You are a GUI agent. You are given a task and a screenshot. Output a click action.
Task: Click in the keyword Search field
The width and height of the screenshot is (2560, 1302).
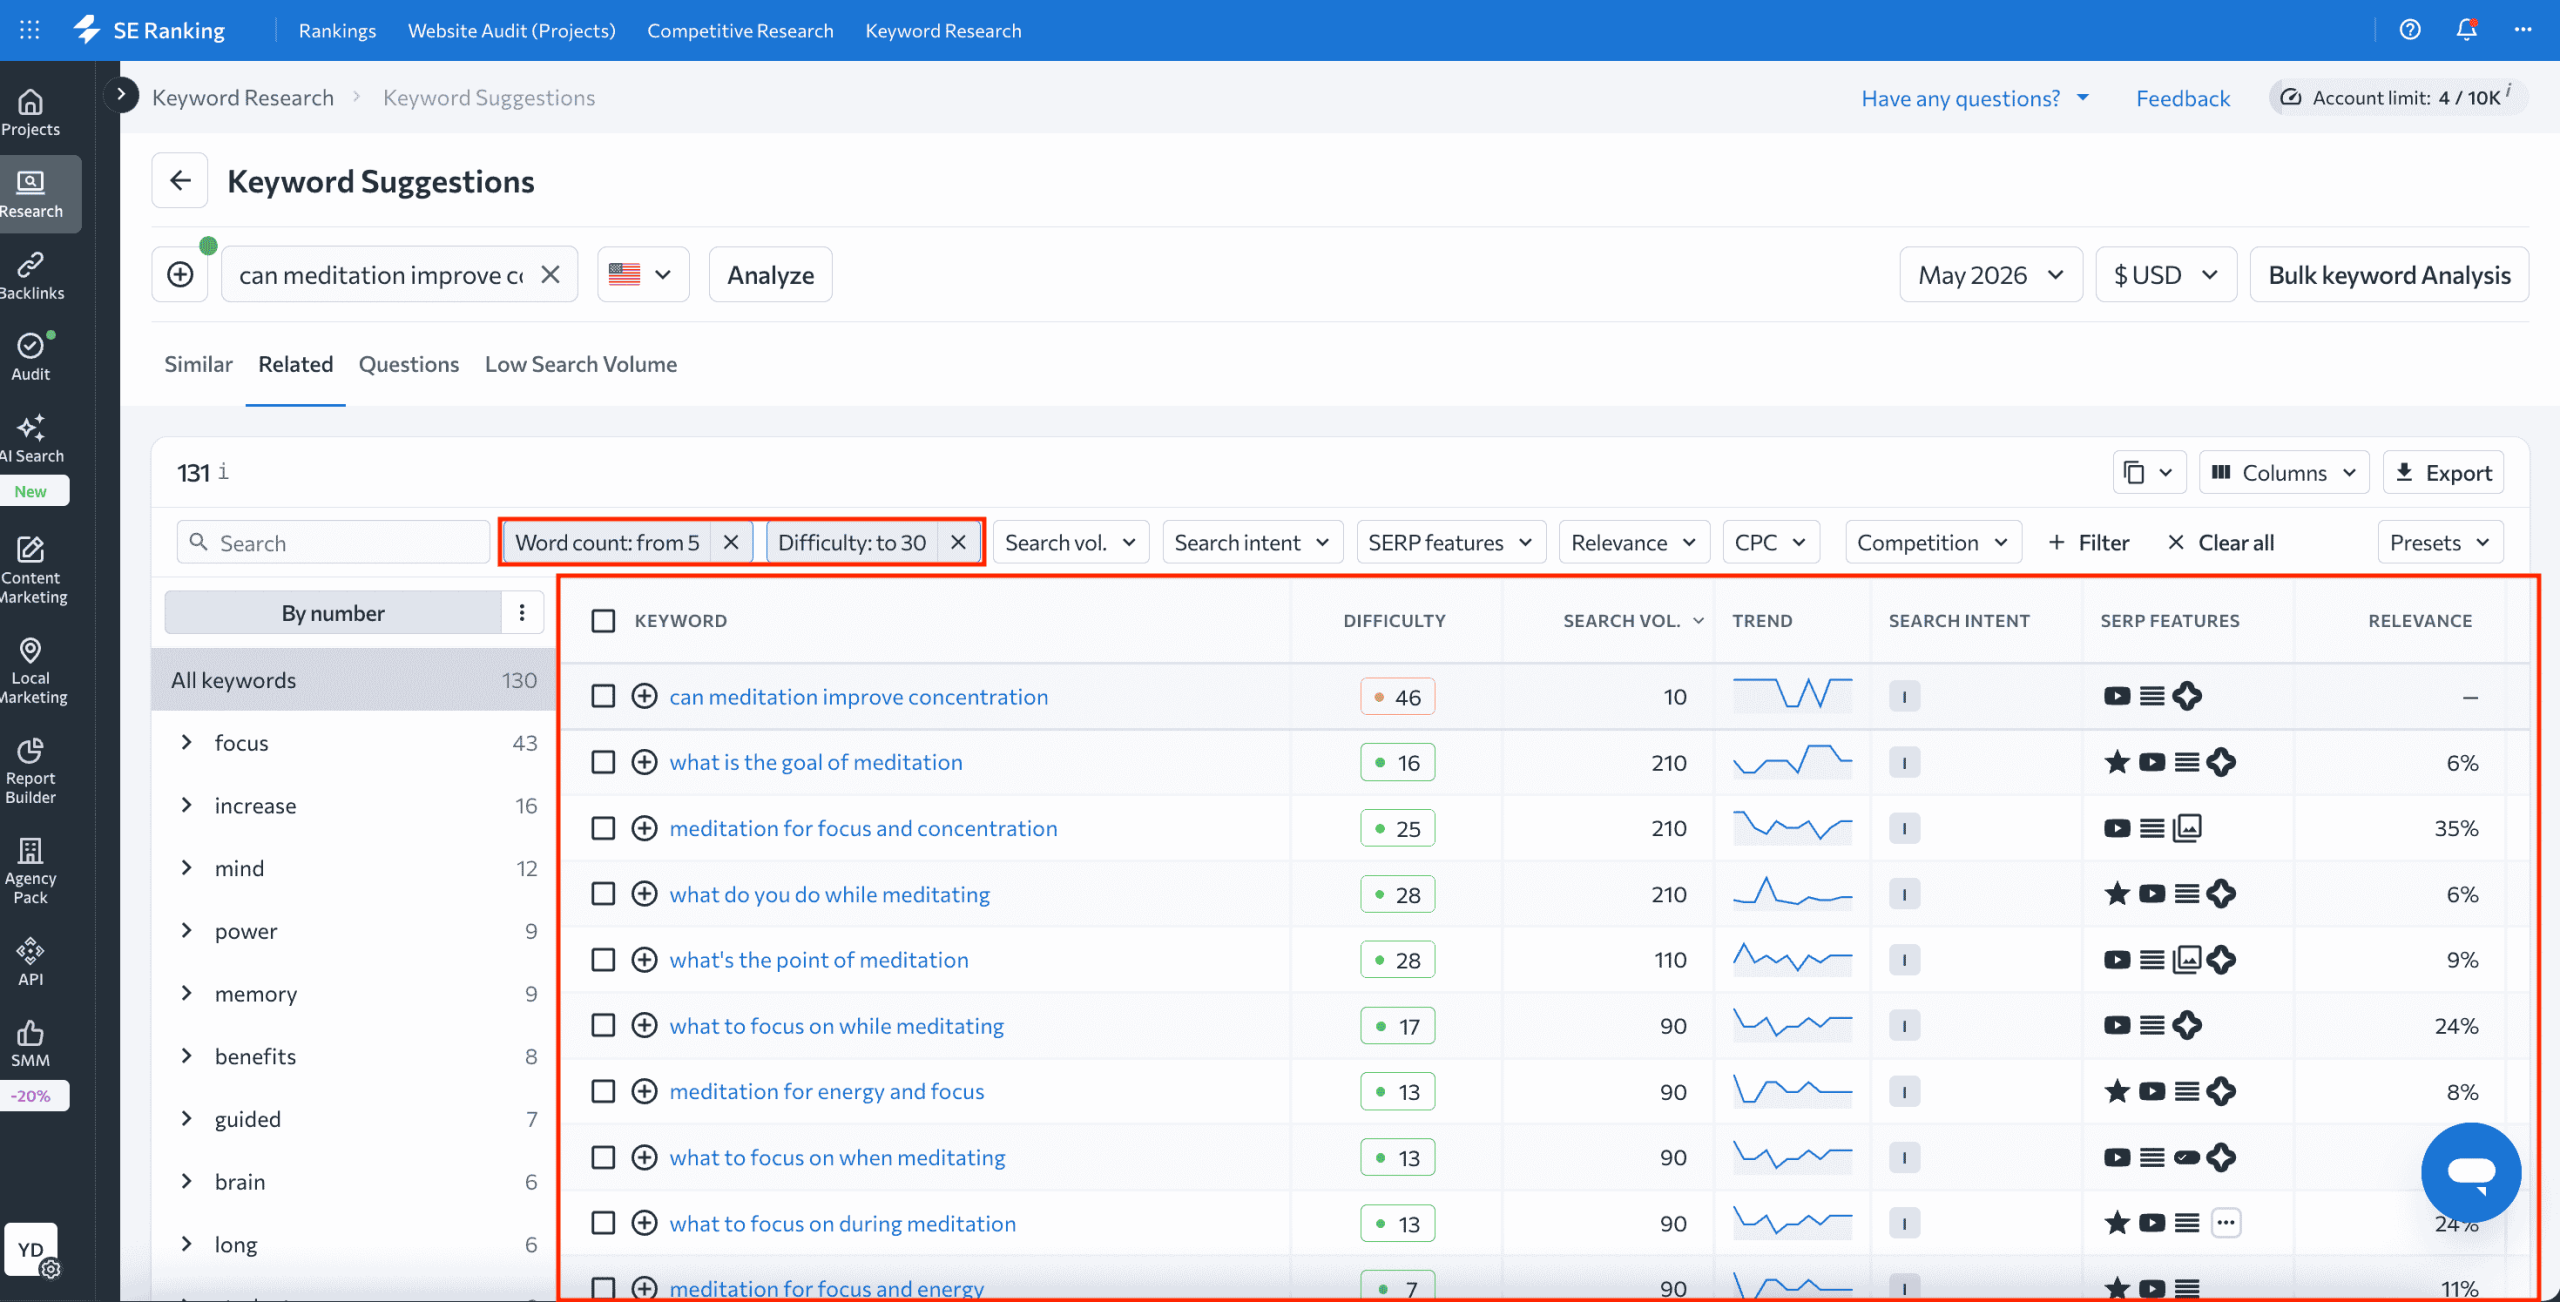click(334, 542)
